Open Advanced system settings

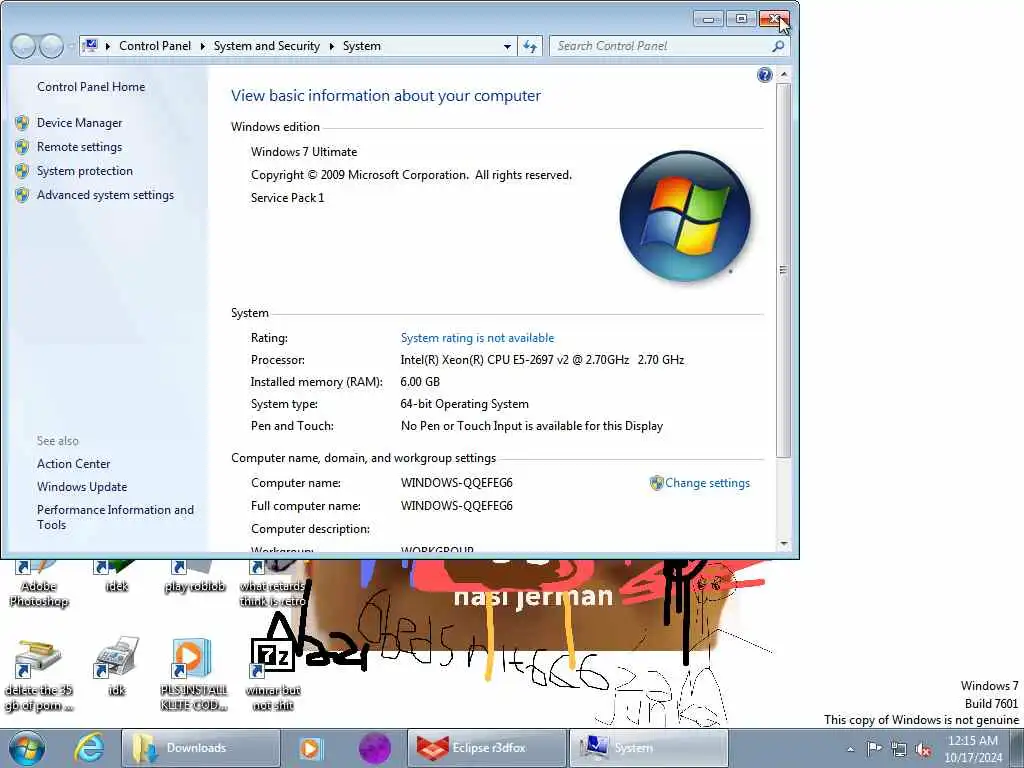click(x=105, y=195)
